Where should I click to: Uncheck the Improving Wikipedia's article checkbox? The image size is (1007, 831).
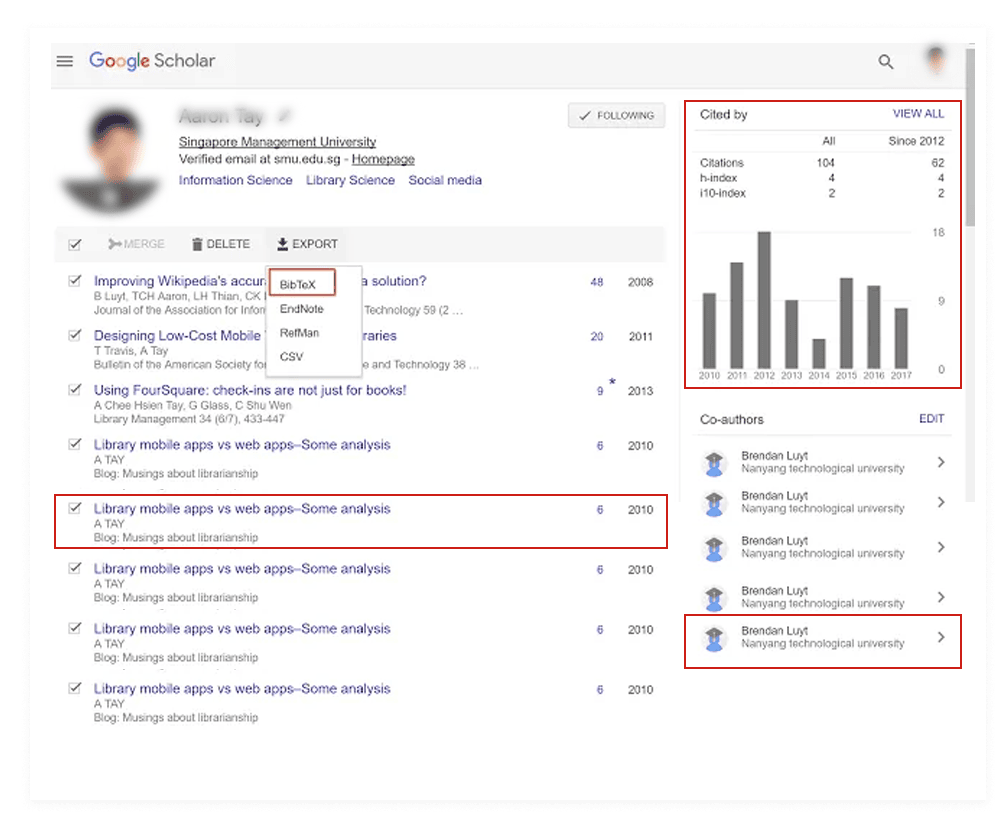75,281
